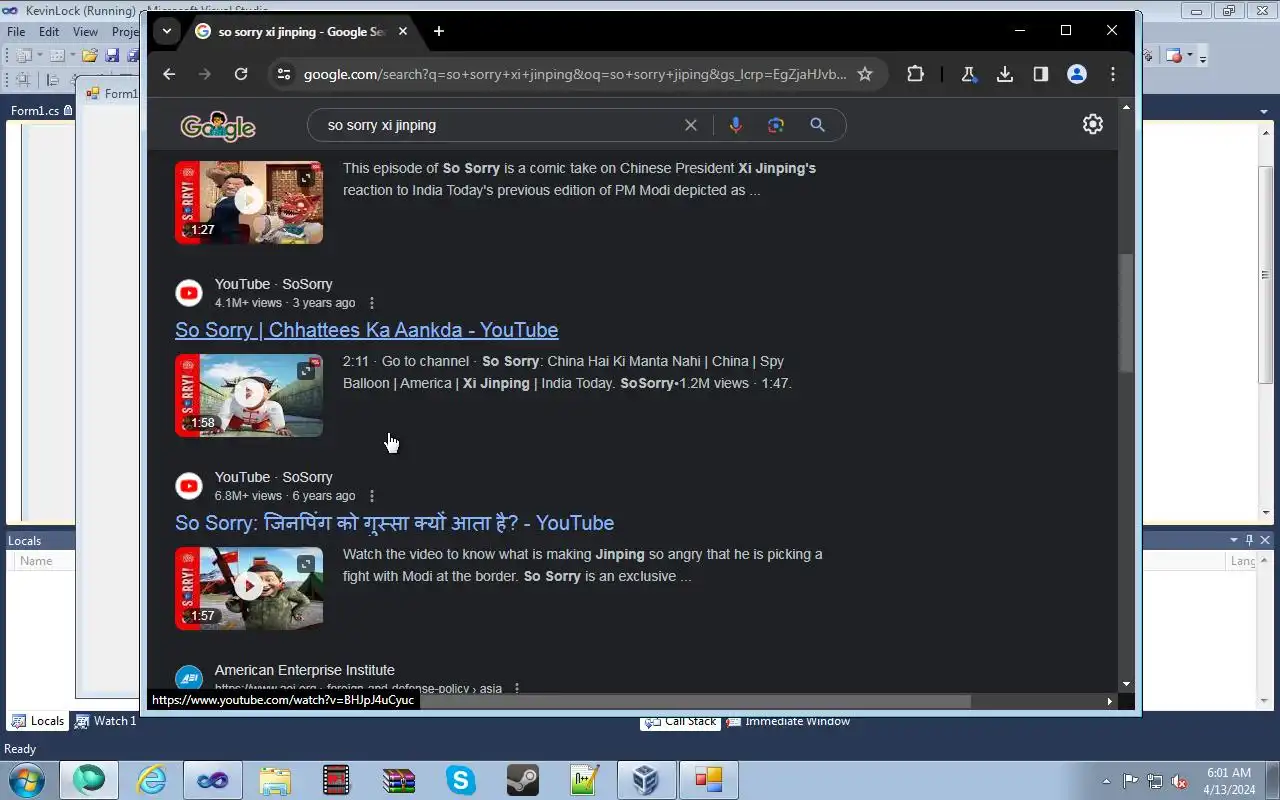Image resolution: width=1280 pixels, height=800 pixels.
Task: Open options for American Enterprise Institute result
Action: pos(517,689)
